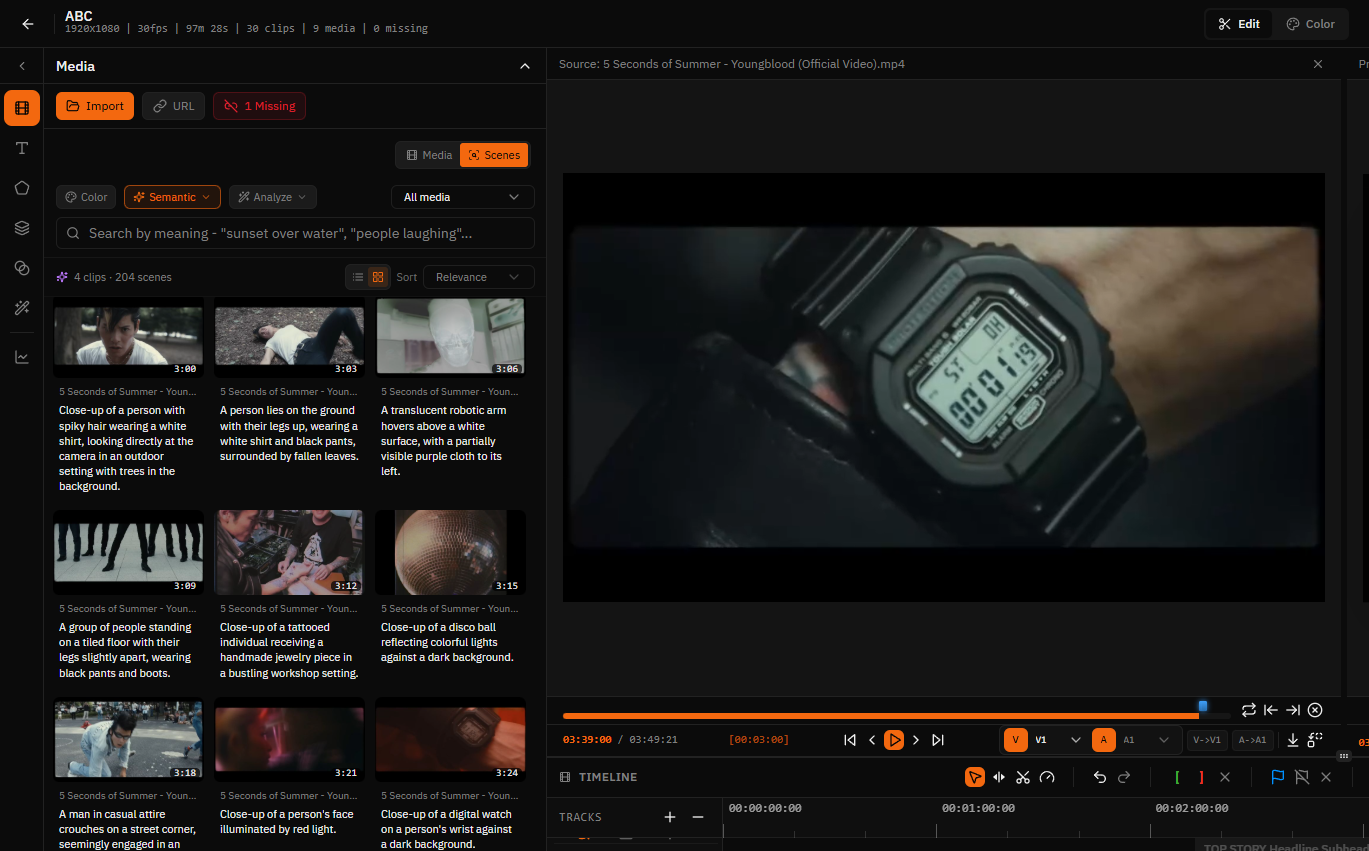1369x851 pixels.
Task: Select the speed gauge tool
Action: pyautogui.click(x=1047, y=777)
